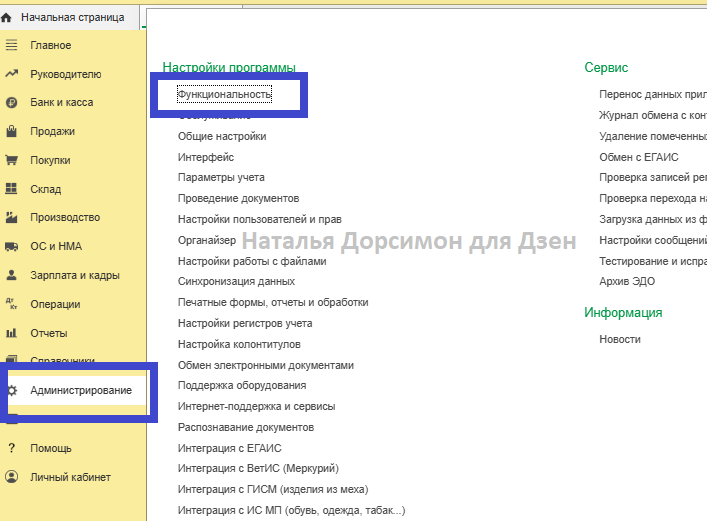Select the Администрирование section
Image resolution: width=707 pixels, height=521 pixels.
81,391
